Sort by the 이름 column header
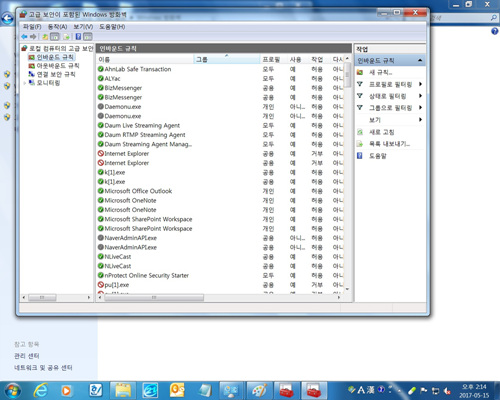500x400 pixels. pos(145,59)
